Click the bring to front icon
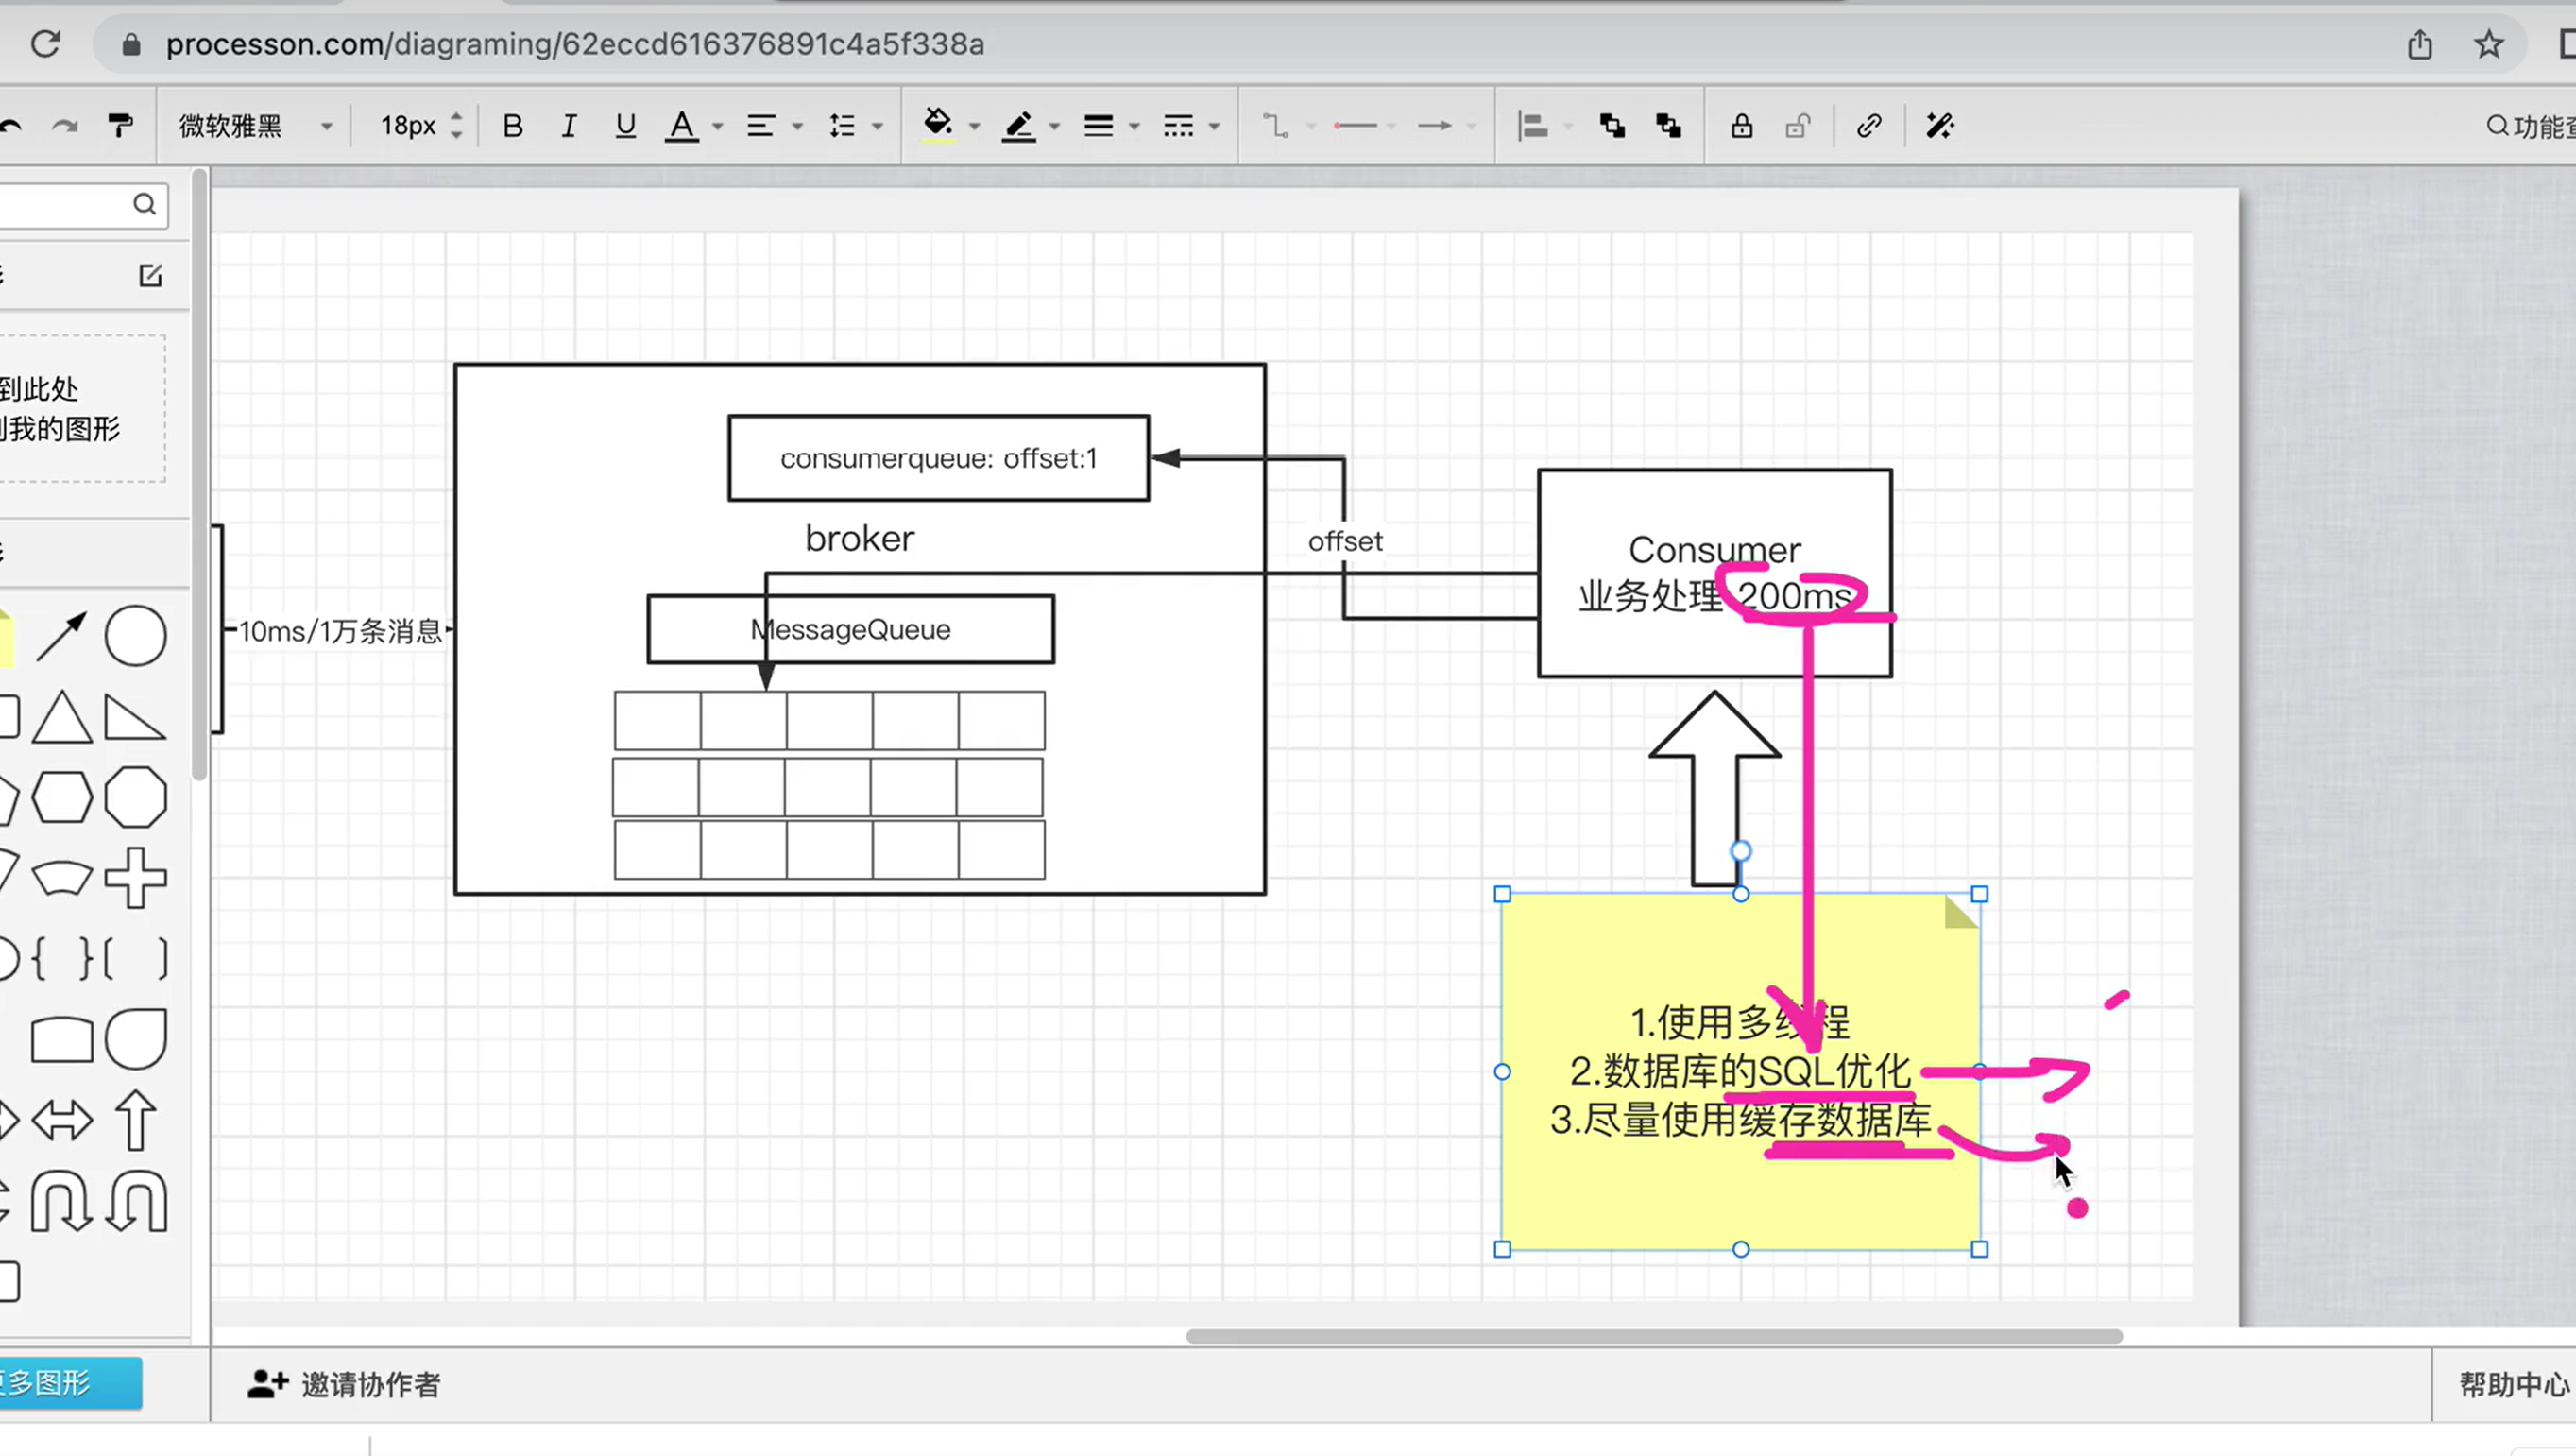2576x1456 pixels. coord(1611,126)
